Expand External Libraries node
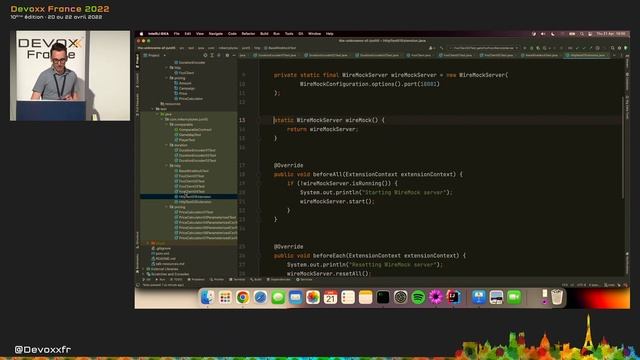 144,269
